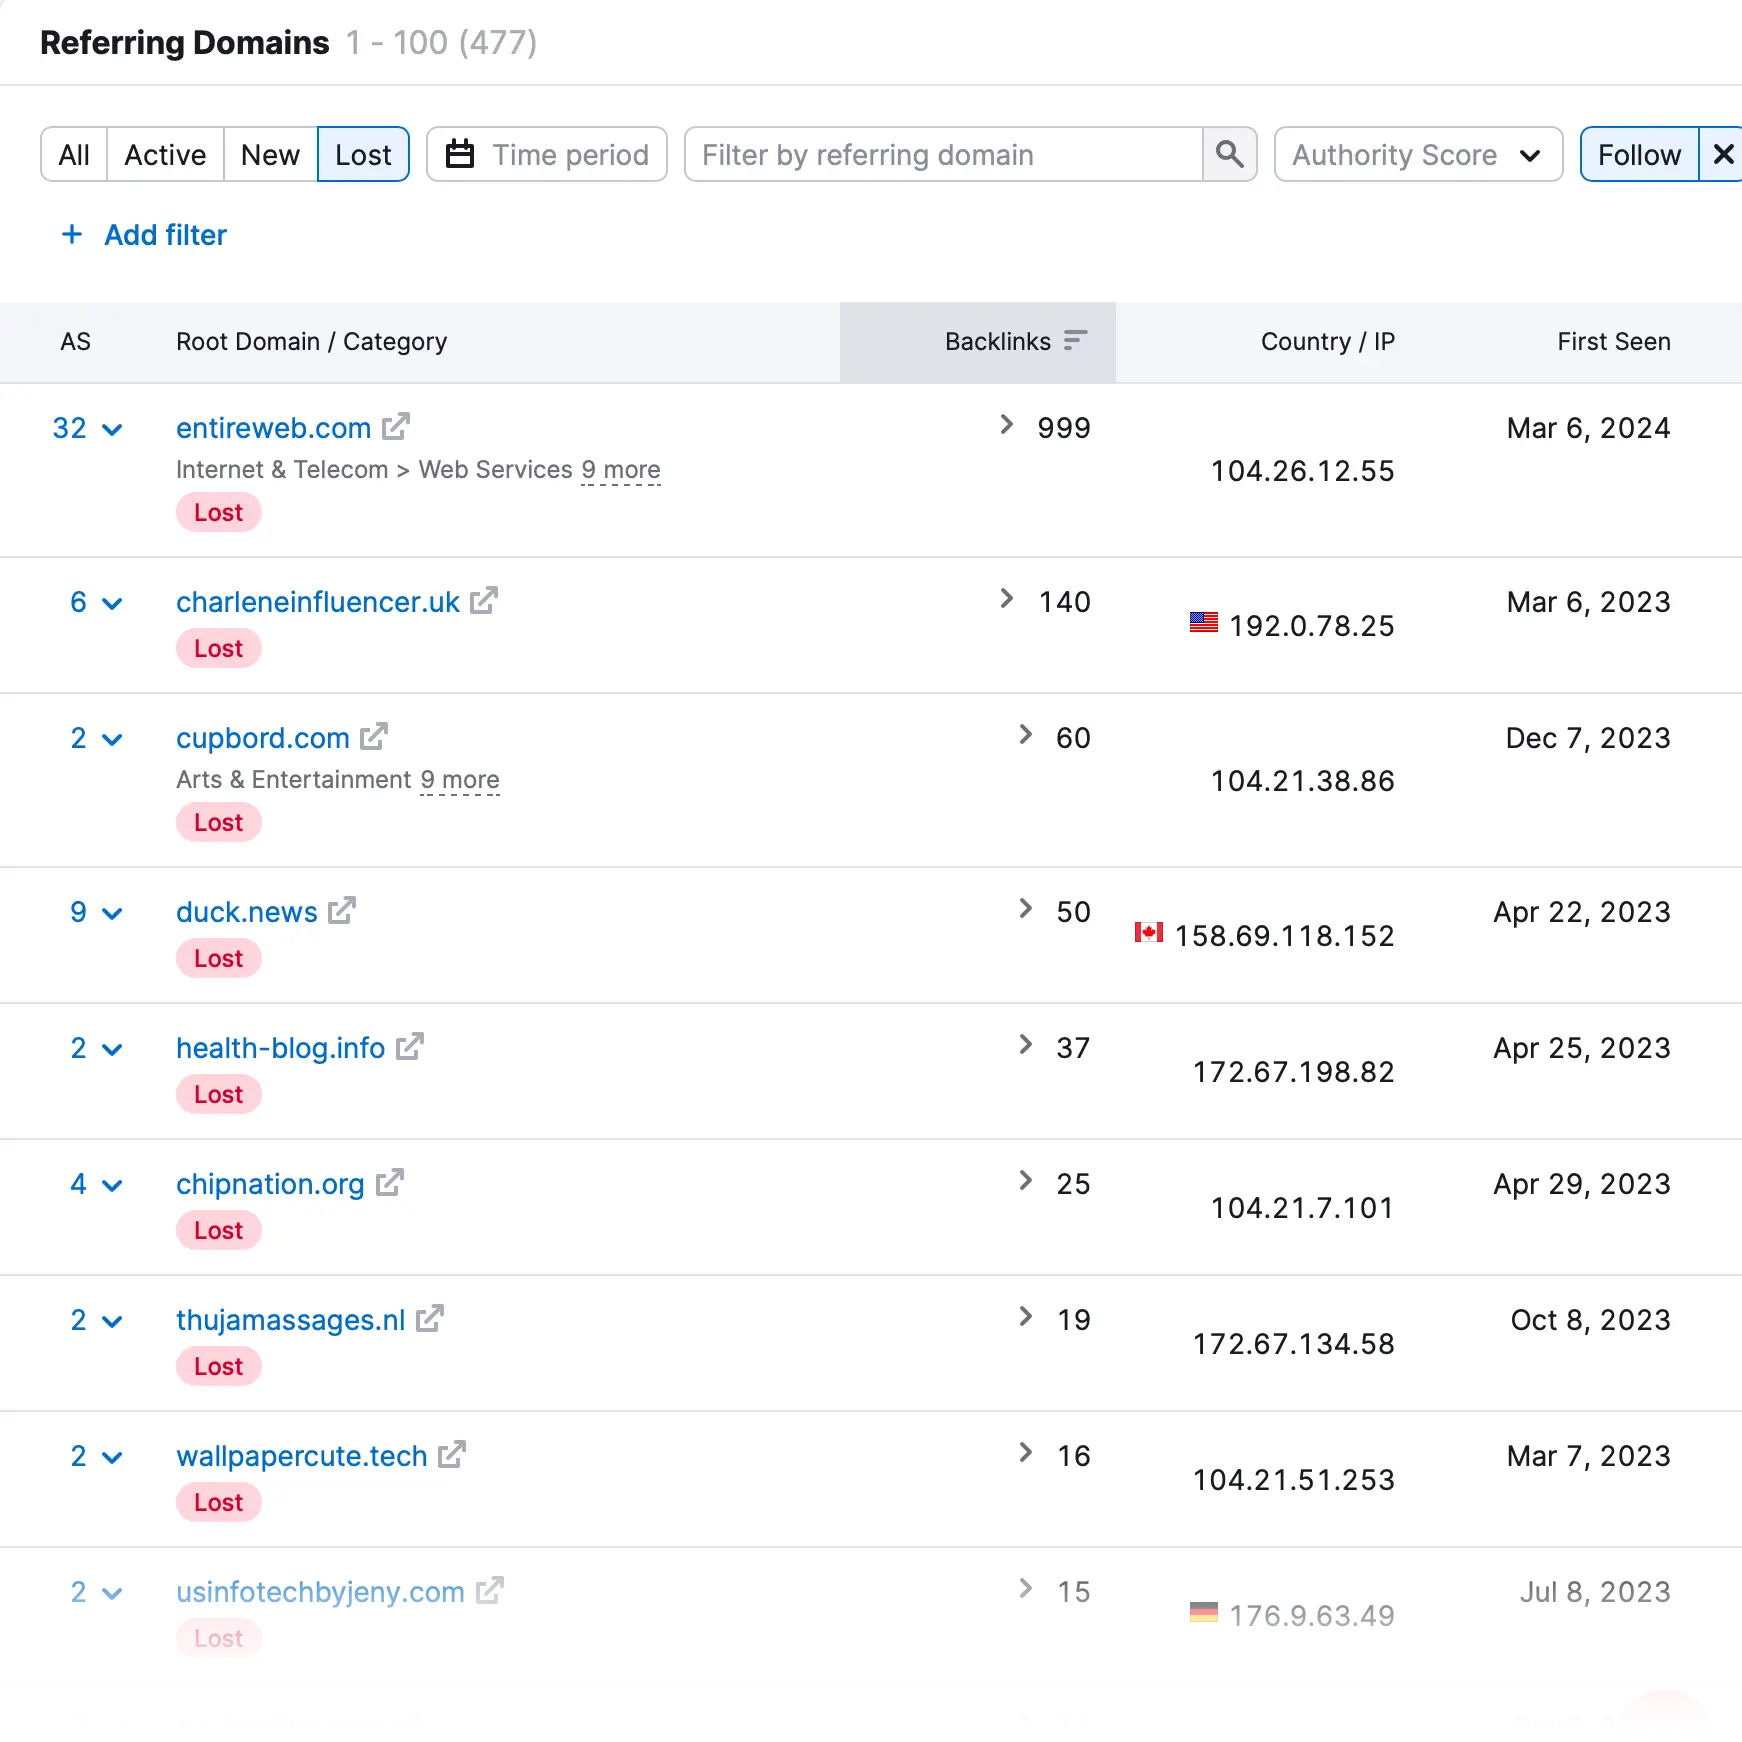
Task: Show 9 more categories for cupbord.com
Action: (x=459, y=780)
